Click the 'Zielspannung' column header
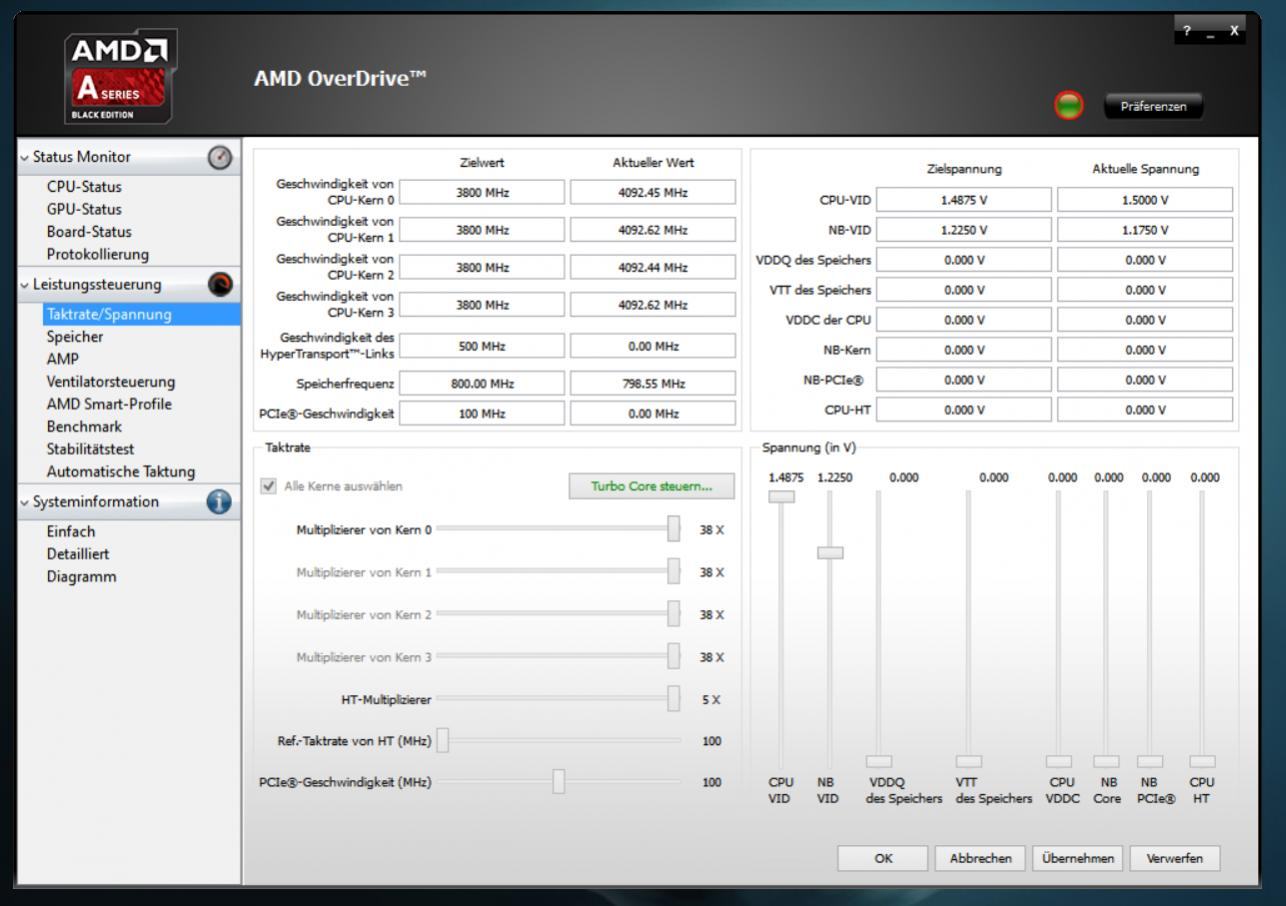The height and width of the screenshot is (906, 1286). (x=964, y=170)
